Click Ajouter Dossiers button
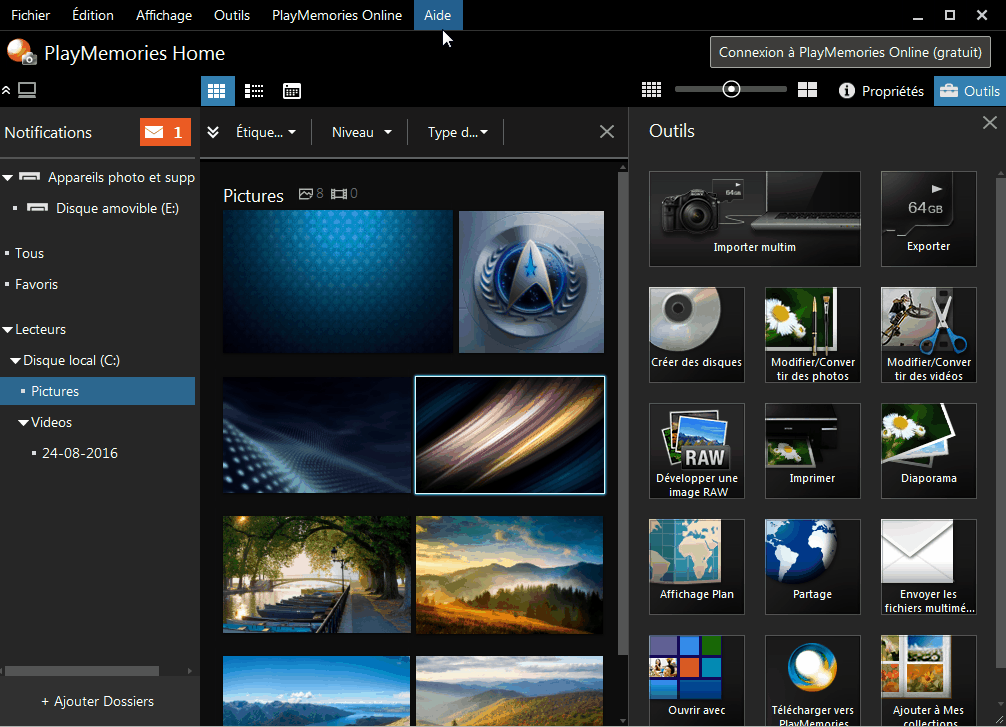1006x727 pixels. tap(98, 701)
